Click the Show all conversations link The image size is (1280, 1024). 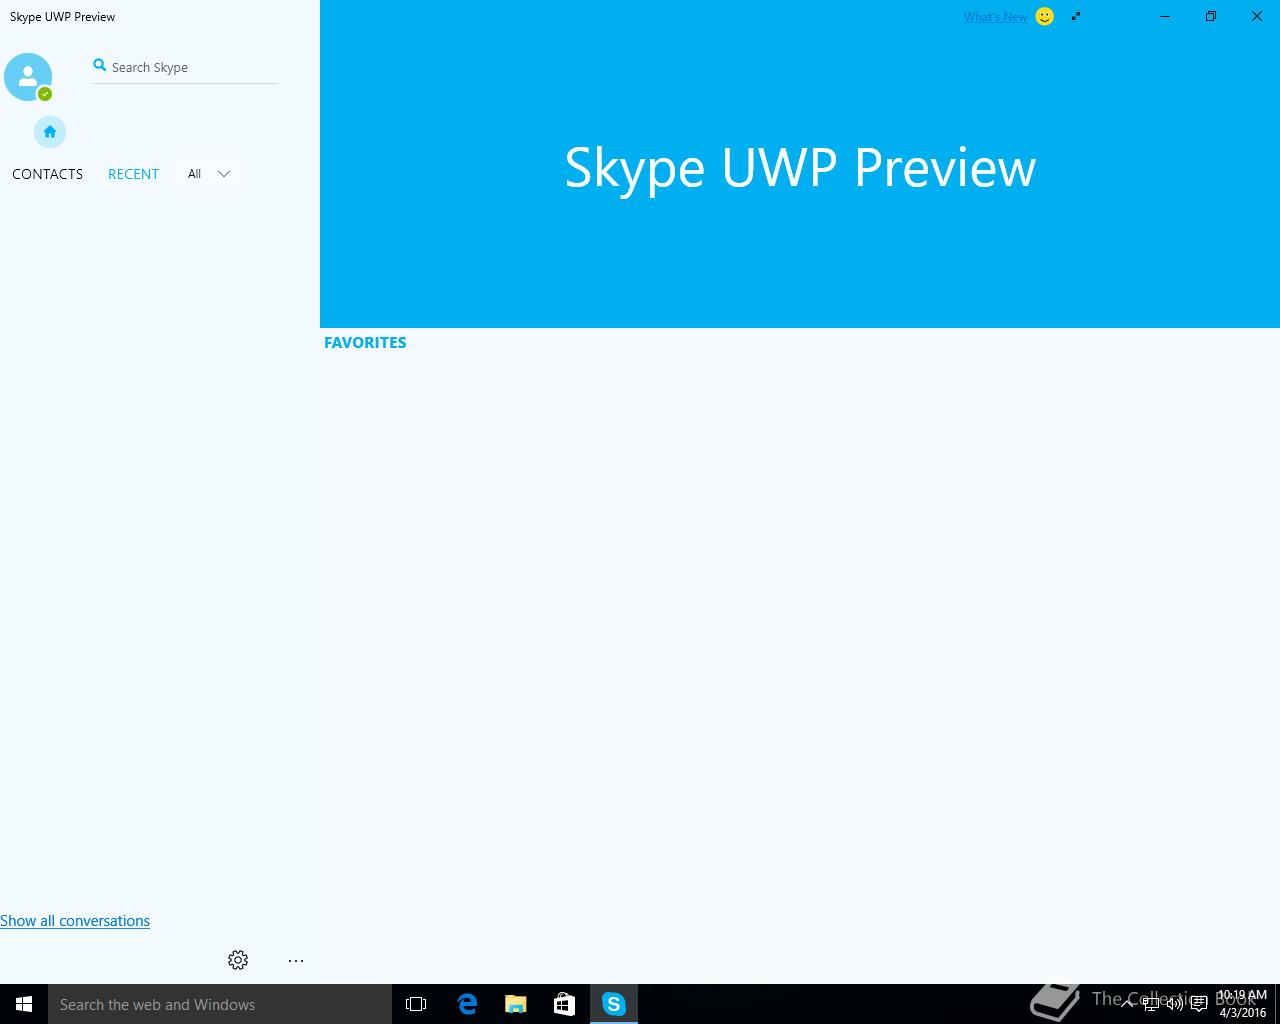[x=75, y=921]
